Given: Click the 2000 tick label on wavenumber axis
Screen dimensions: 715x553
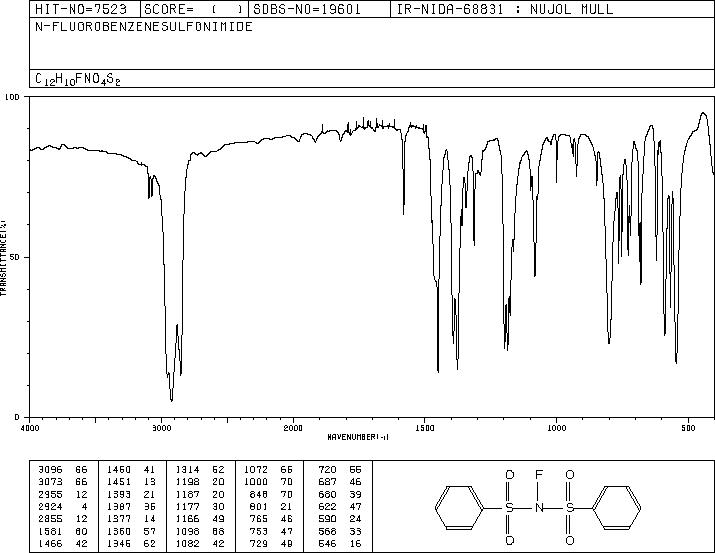Looking at the screenshot, I should point(293,428).
